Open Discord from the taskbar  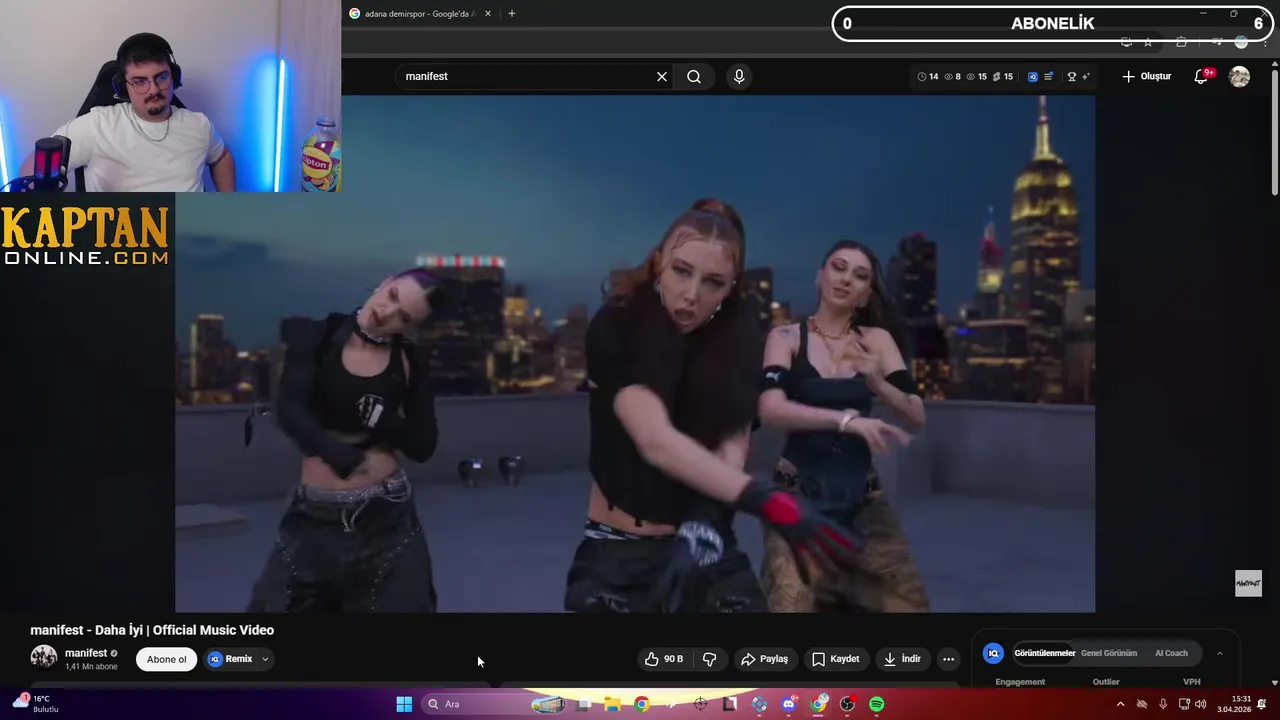(x=789, y=704)
